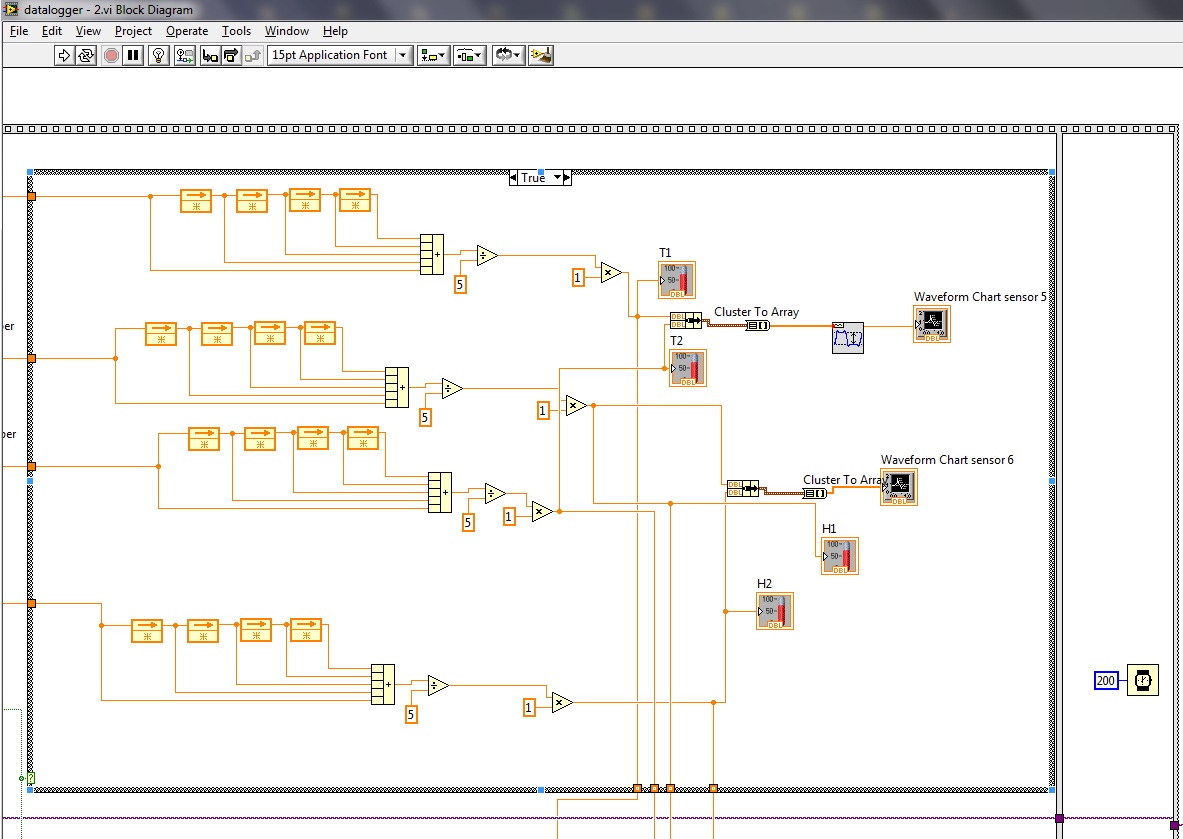Click Run Continuously button
The image size is (1183, 839).
click(x=86, y=55)
